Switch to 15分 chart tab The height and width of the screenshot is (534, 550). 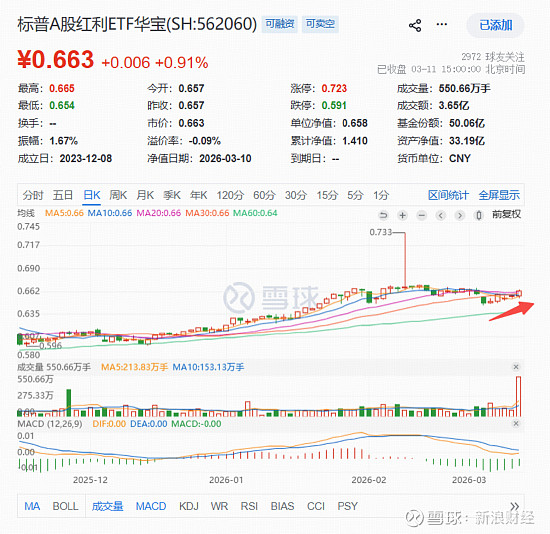coord(327,195)
